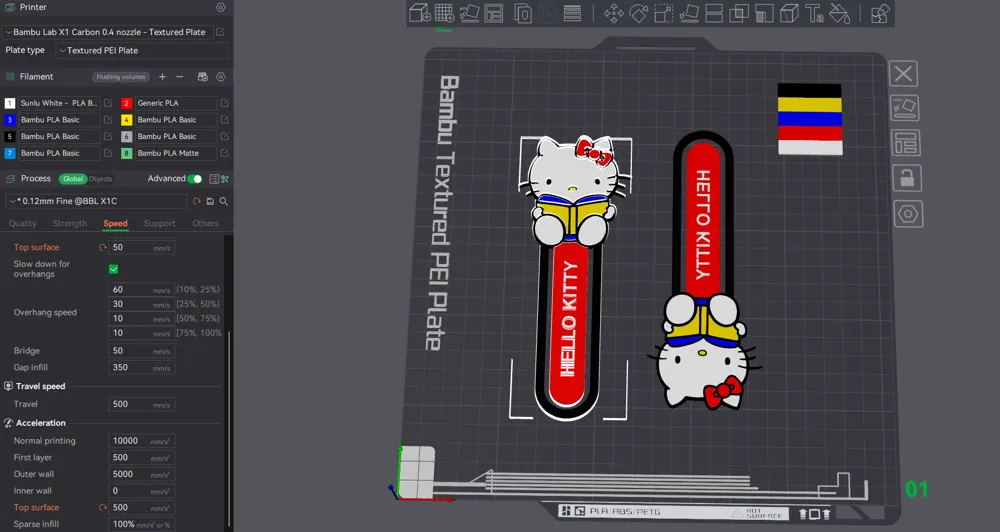Viewport: 1000px width, 532px height.
Task: Select the Support painting tool
Action: (x=763, y=13)
